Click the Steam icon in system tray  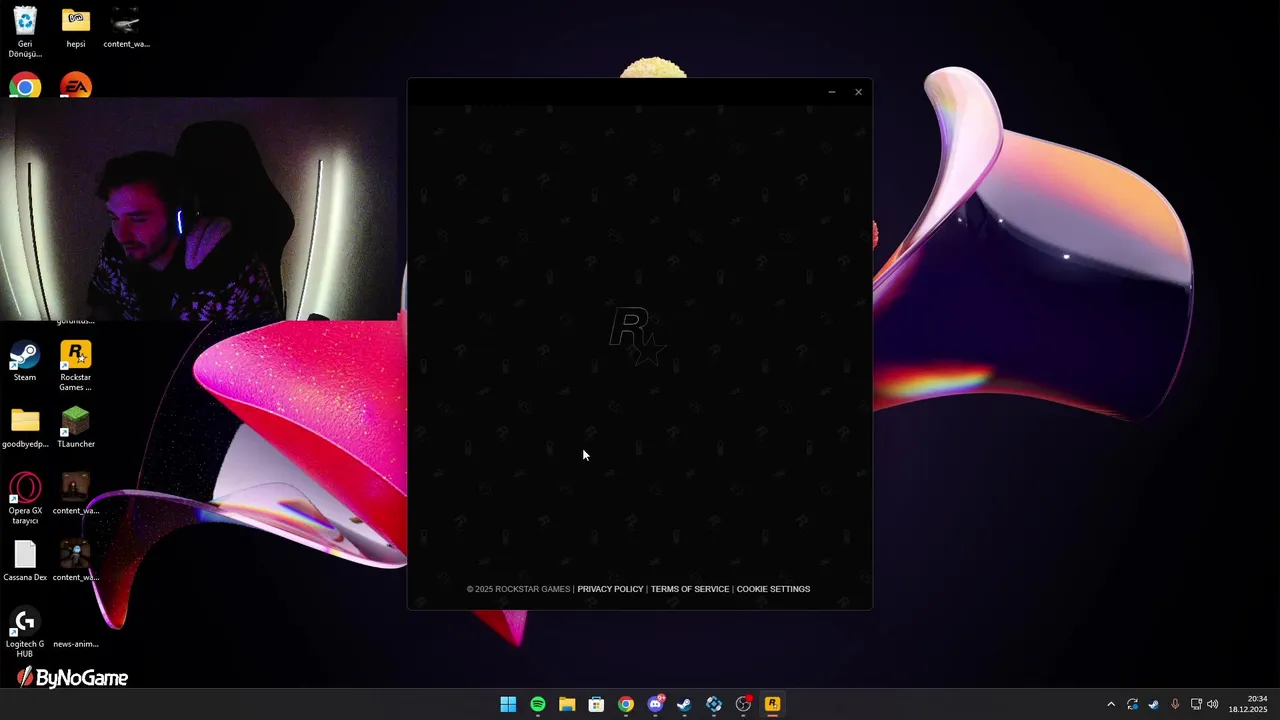(x=1153, y=704)
